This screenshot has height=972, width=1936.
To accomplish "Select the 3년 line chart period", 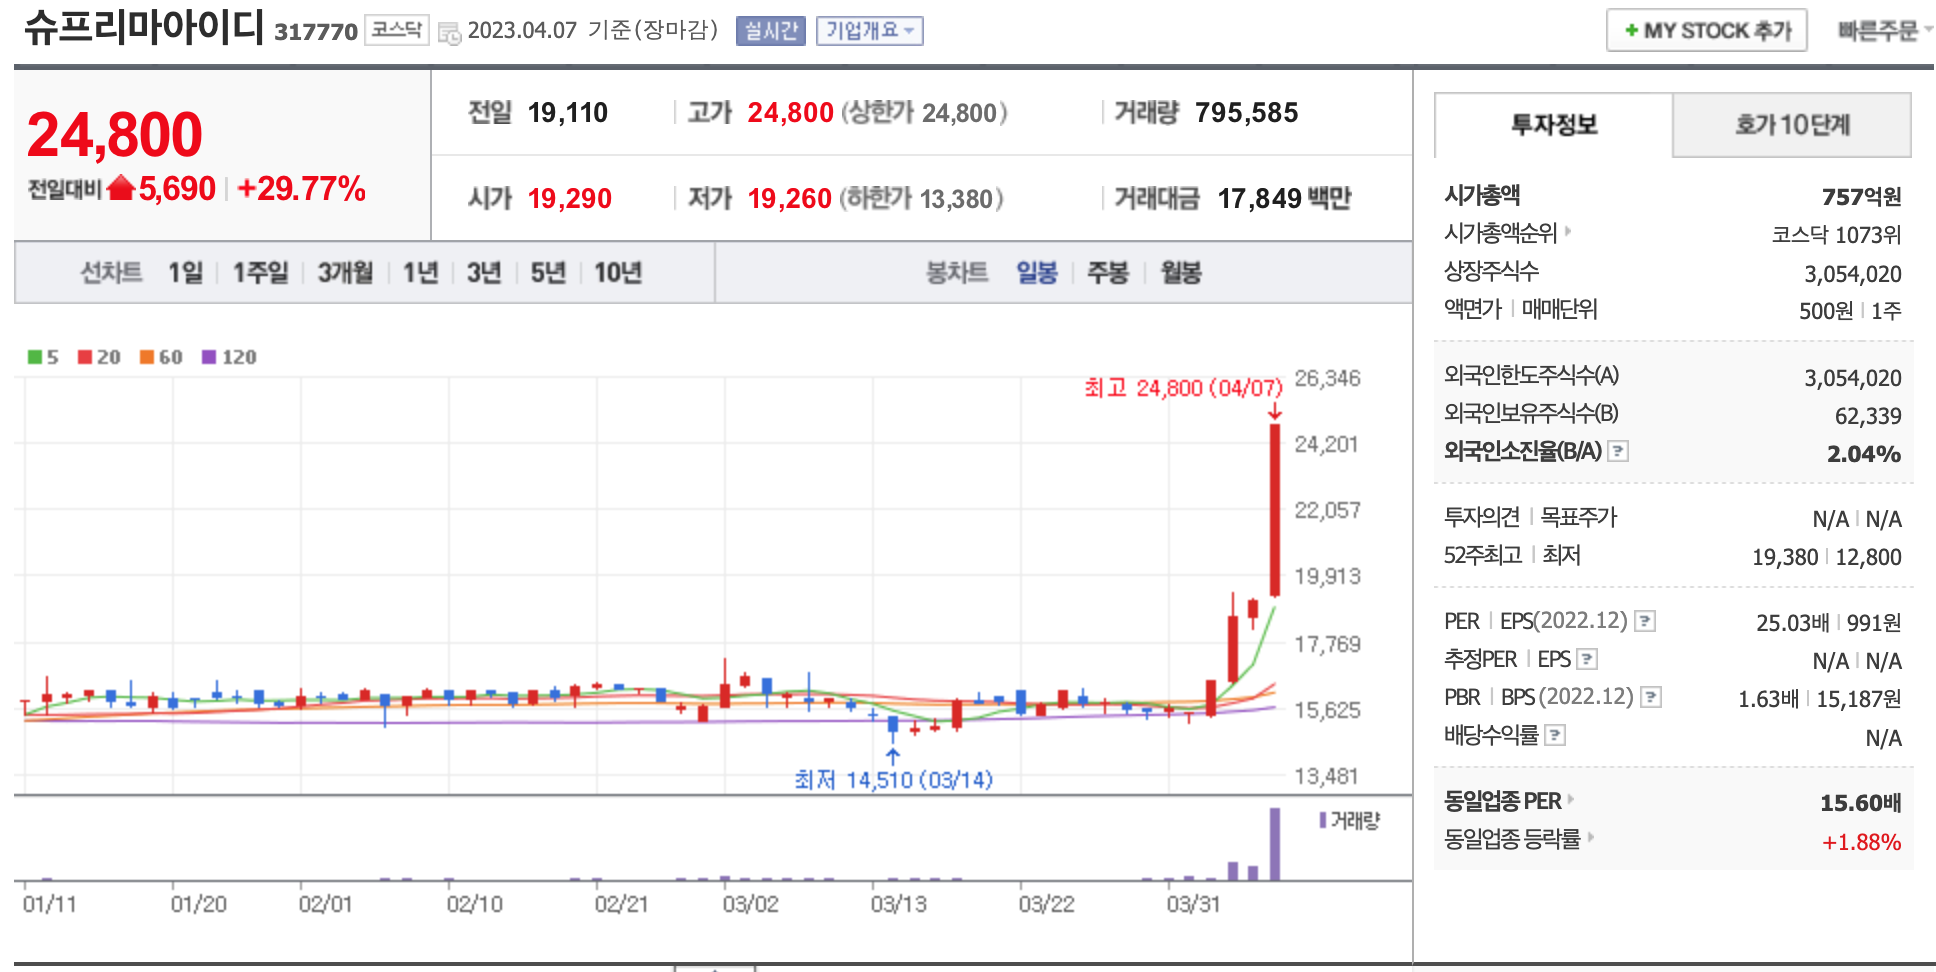I will click(483, 272).
